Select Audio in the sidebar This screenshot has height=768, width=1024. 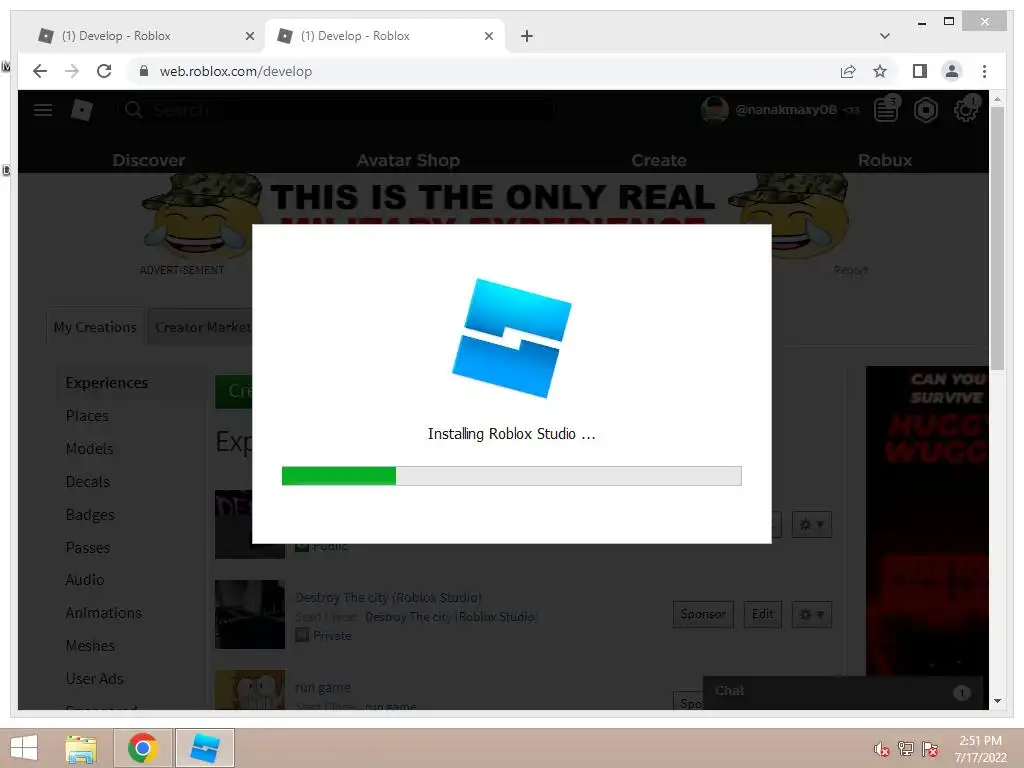pyautogui.click(x=85, y=580)
